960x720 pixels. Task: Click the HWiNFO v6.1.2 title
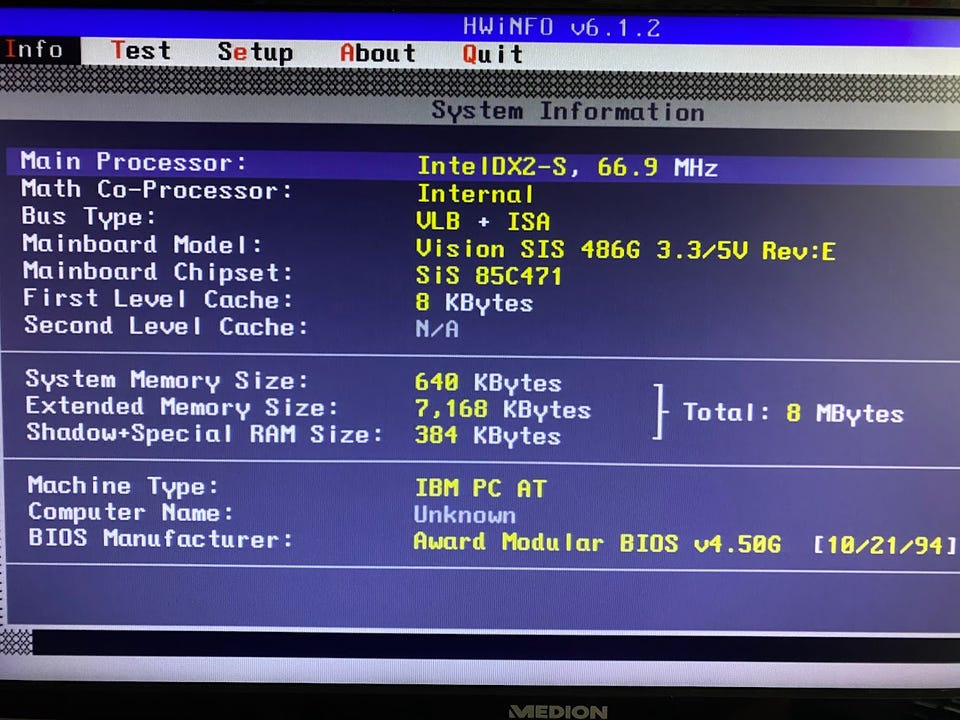click(561, 28)
